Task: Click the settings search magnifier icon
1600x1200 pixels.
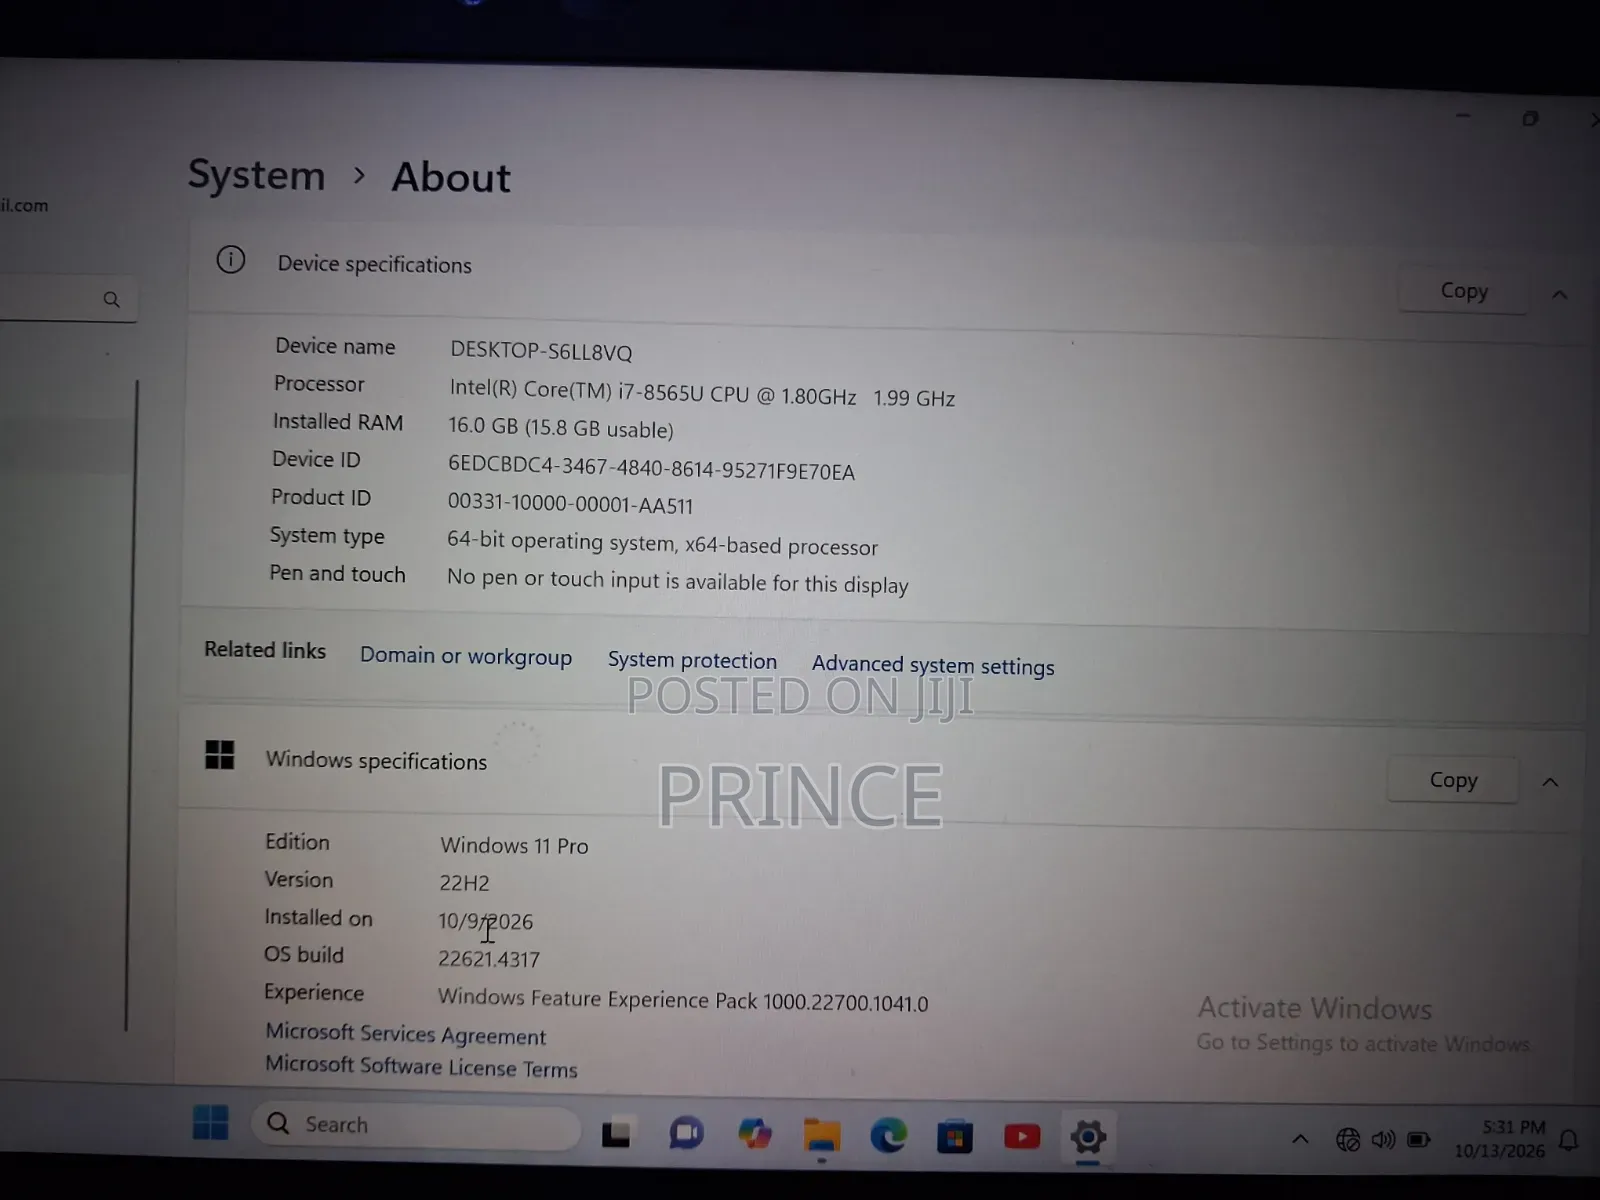Action: click(x=111, y=299)
